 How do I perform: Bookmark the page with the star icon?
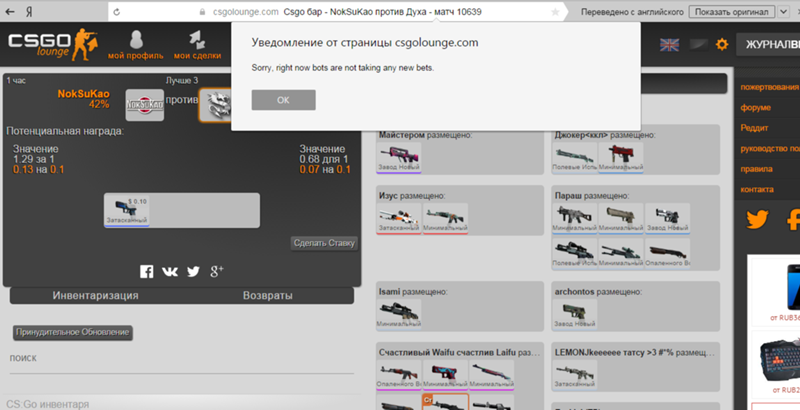point(555,12)
